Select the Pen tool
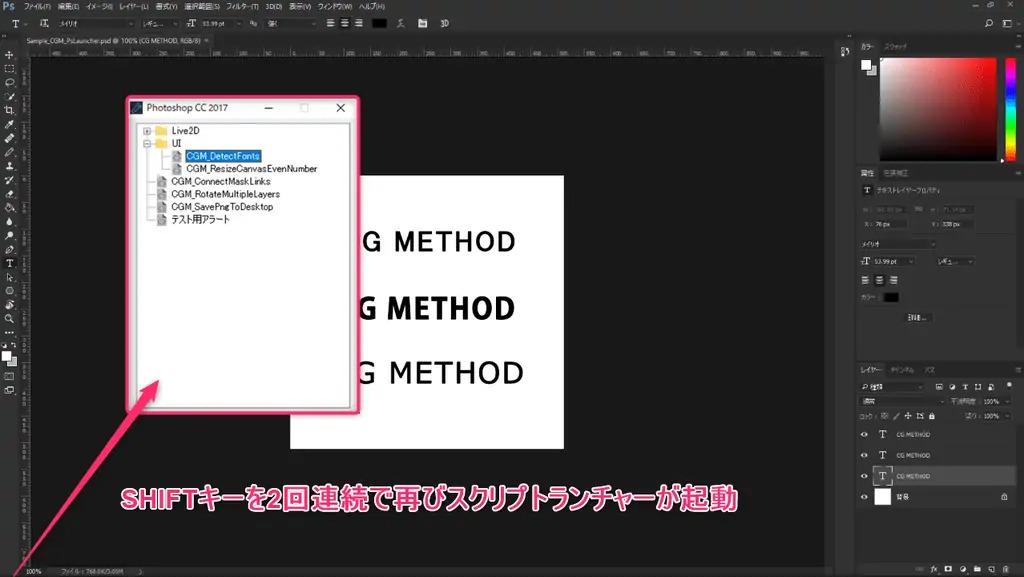Screen dimensions: 1024x577 pos(9,249)
